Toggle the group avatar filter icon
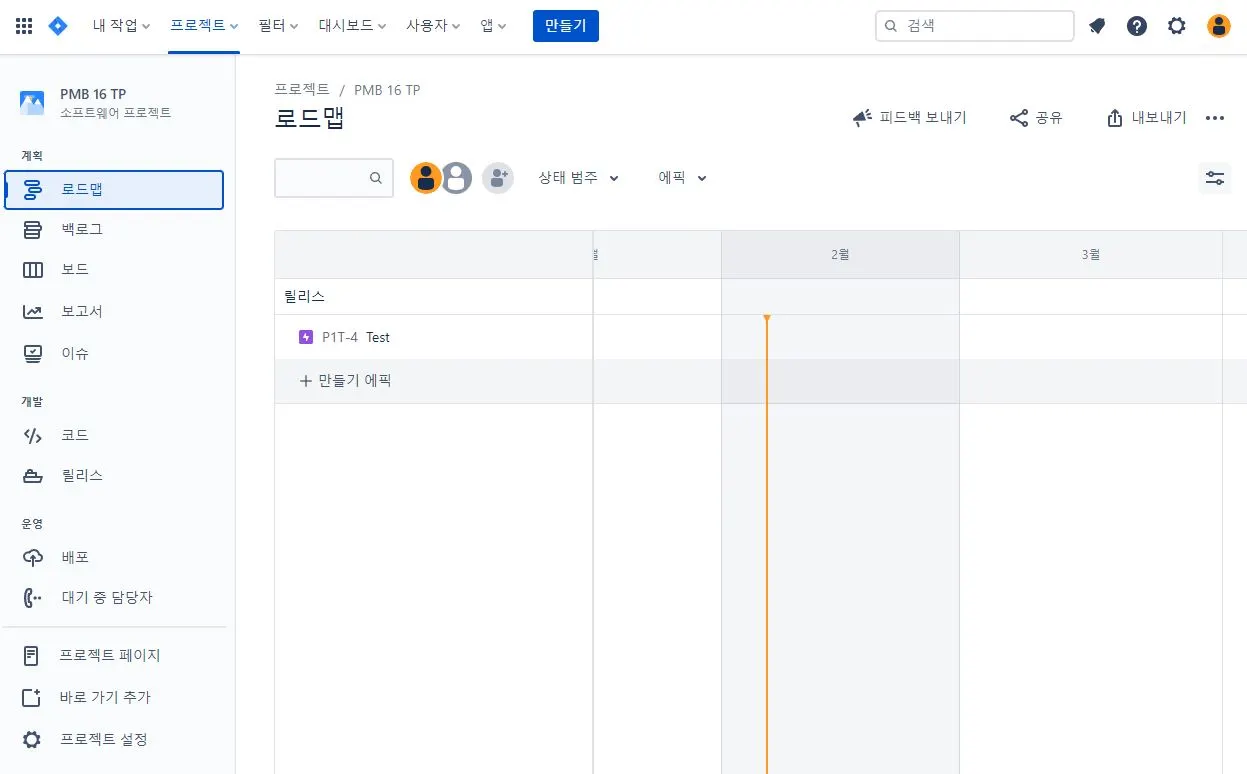Viewport: 1247px width, 774px height. [x=497, y=177]
